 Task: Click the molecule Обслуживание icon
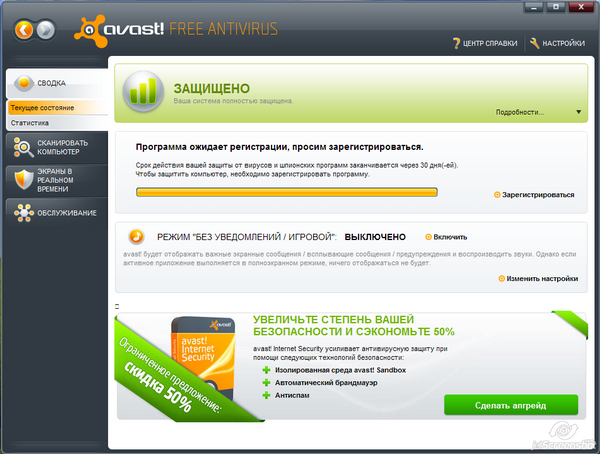point(24,213)
